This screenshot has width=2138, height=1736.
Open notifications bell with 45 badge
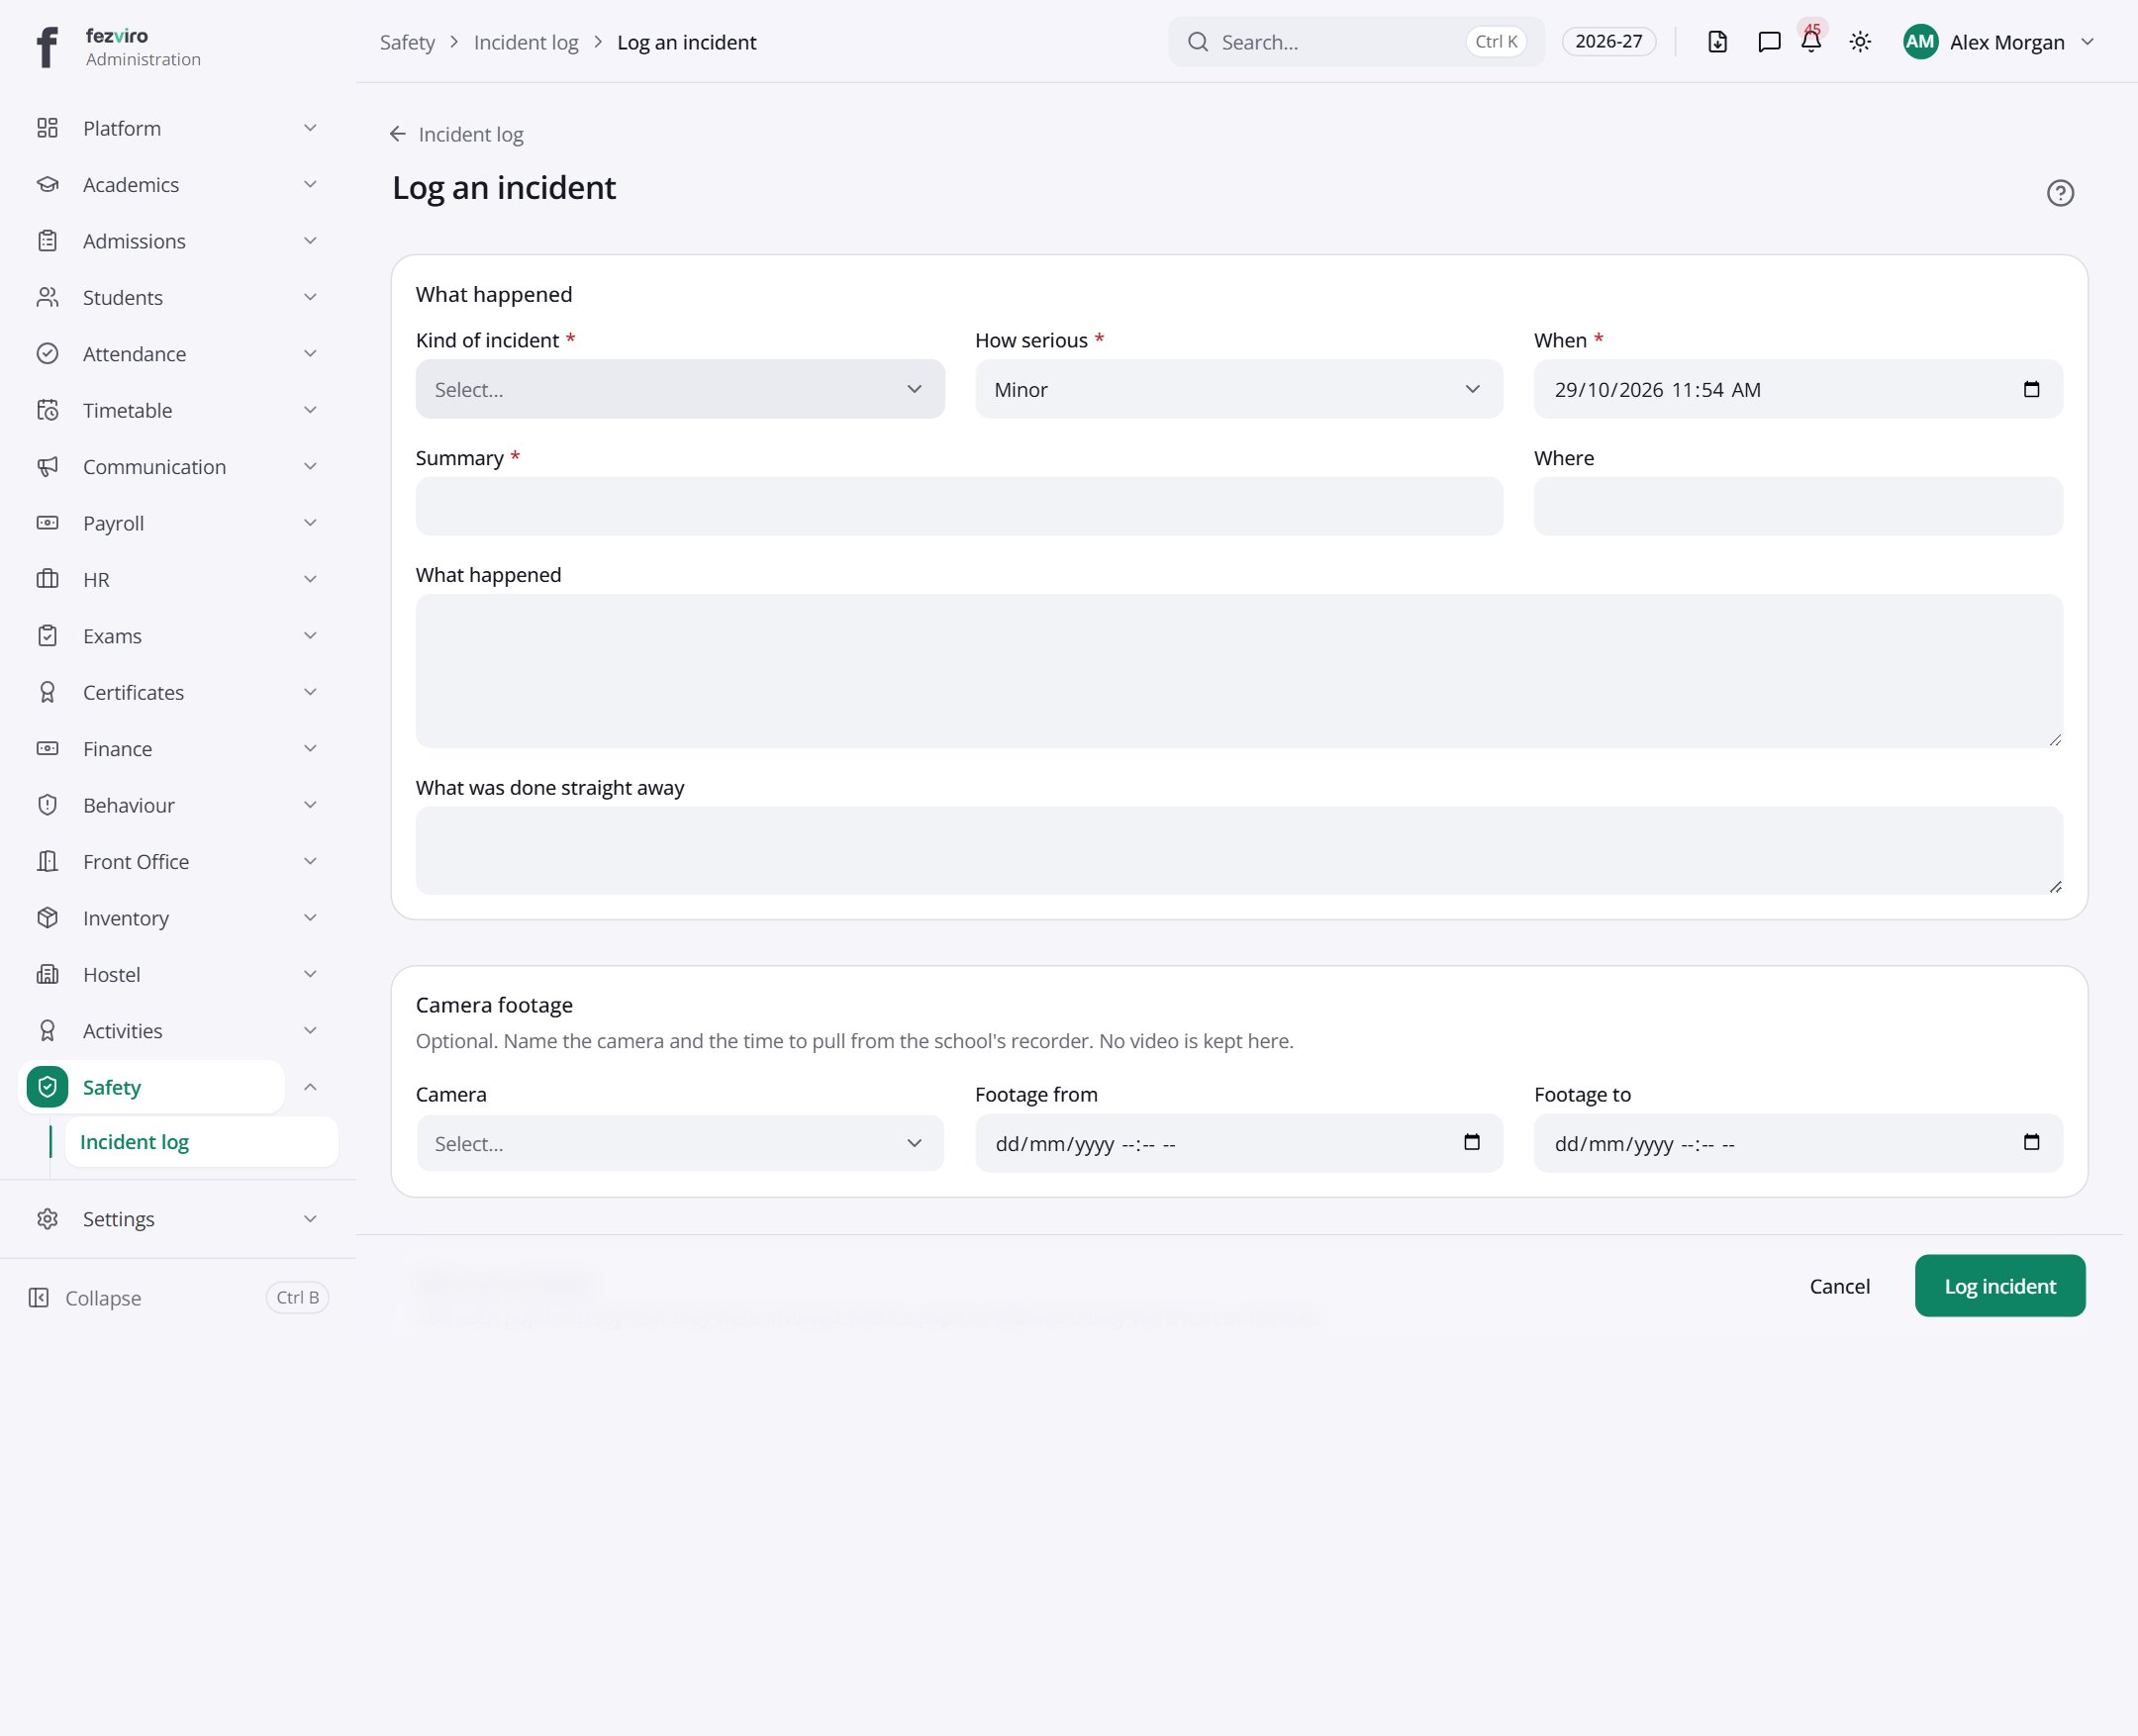tap(1811, 40)
